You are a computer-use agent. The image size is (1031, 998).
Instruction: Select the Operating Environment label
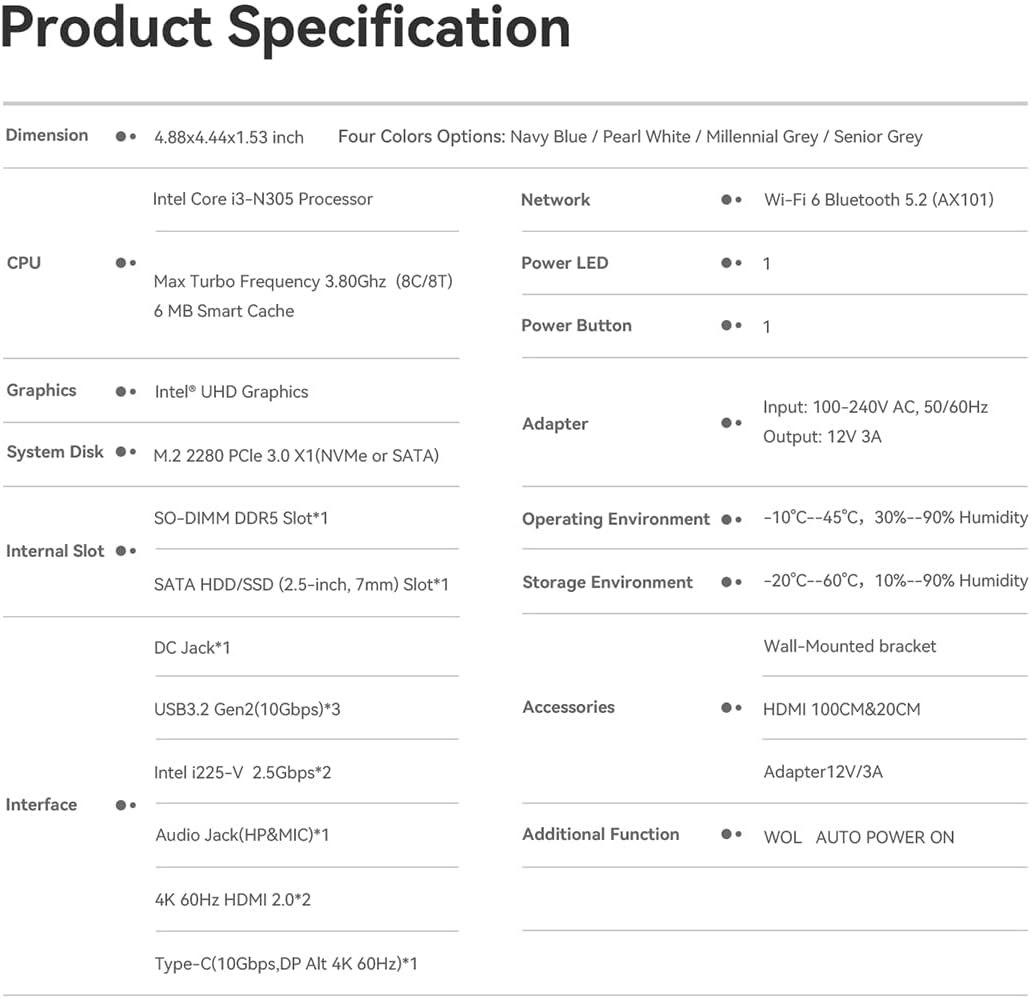[x=616, y=519]
